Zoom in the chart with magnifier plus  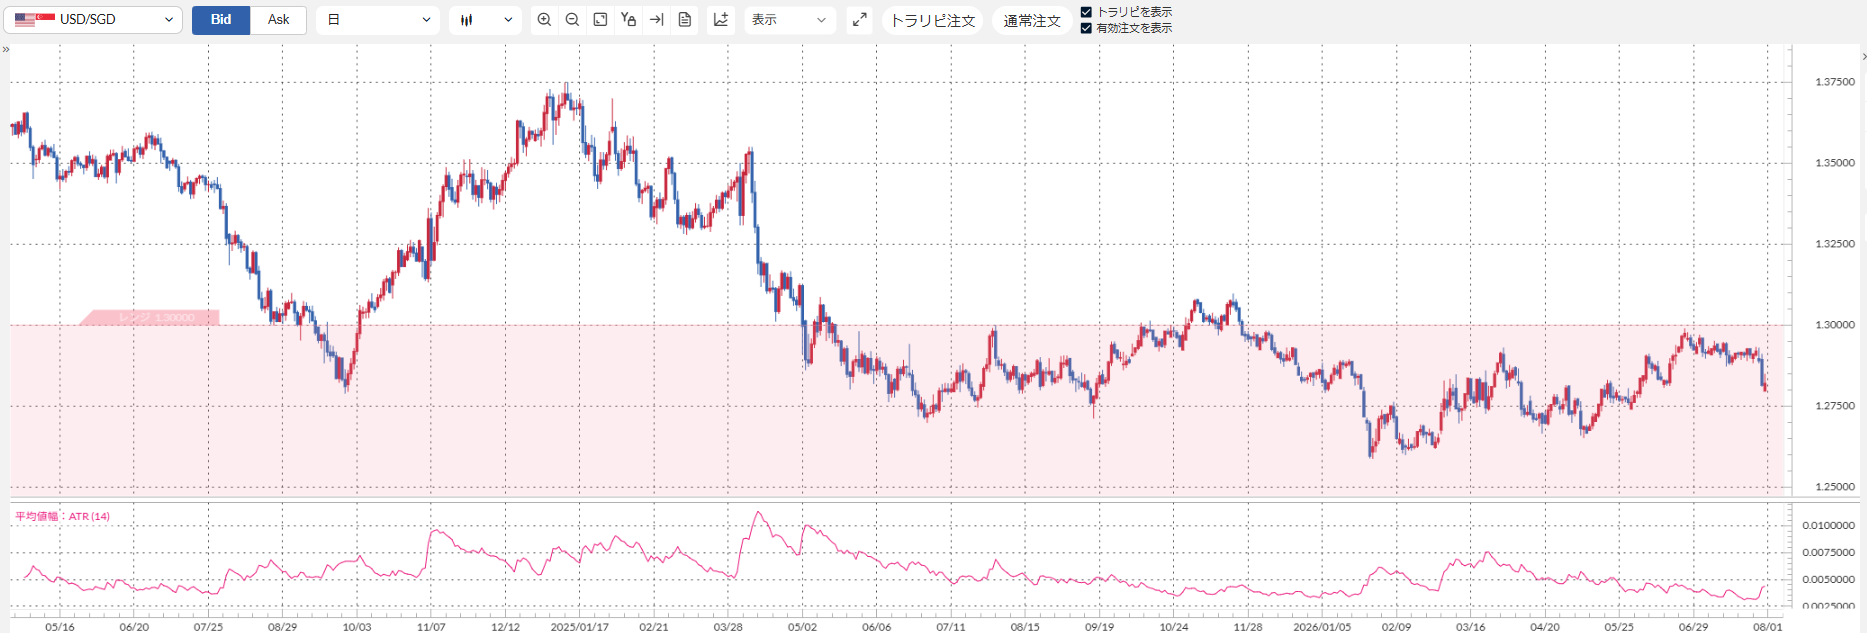[x=544, y=19]
